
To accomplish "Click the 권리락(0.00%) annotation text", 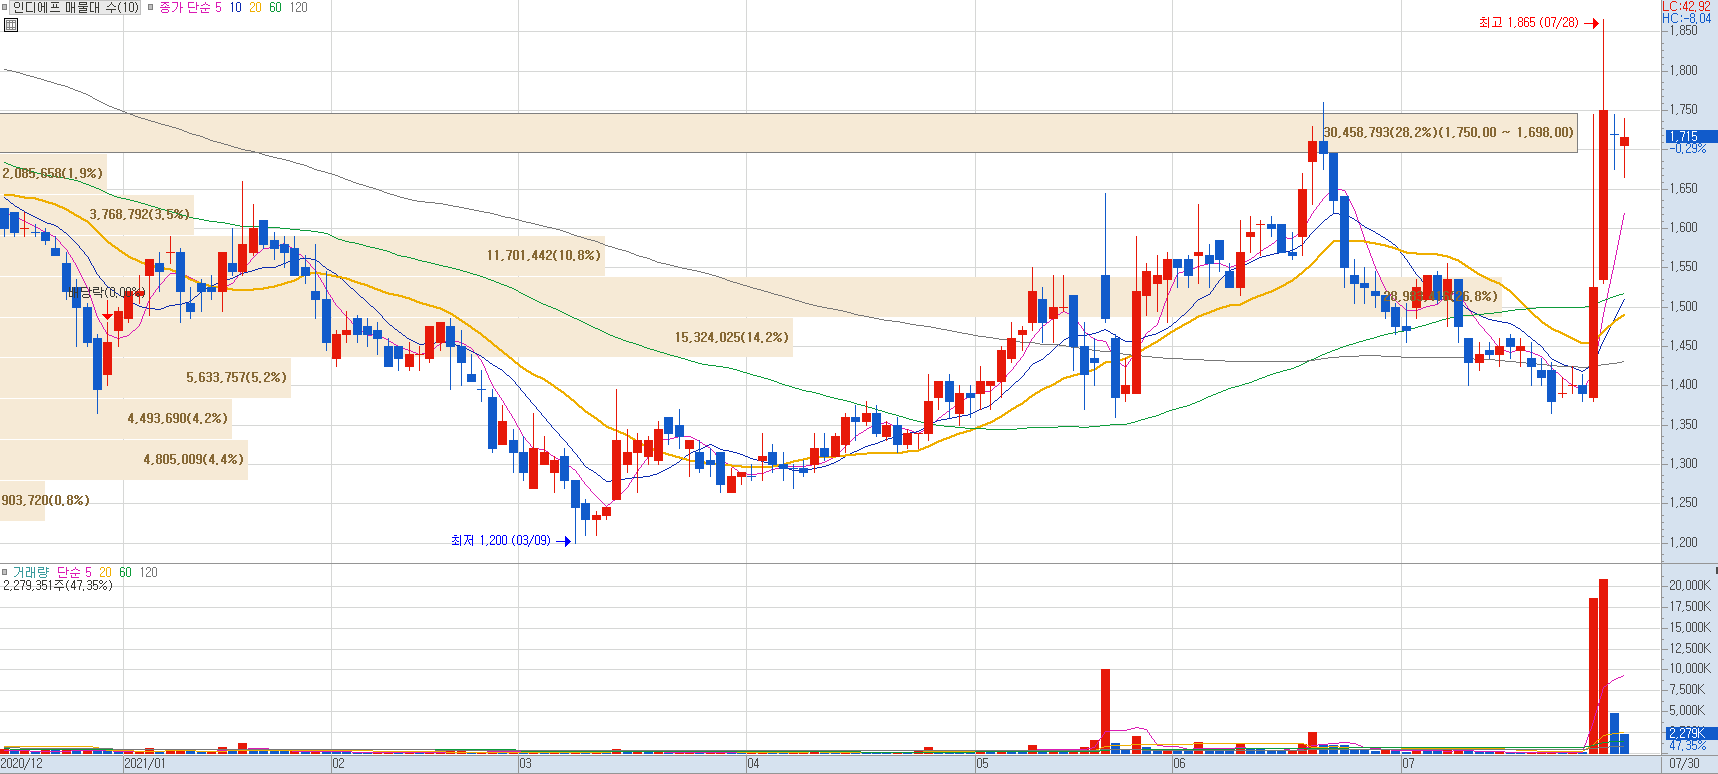I will coord(109,292).
